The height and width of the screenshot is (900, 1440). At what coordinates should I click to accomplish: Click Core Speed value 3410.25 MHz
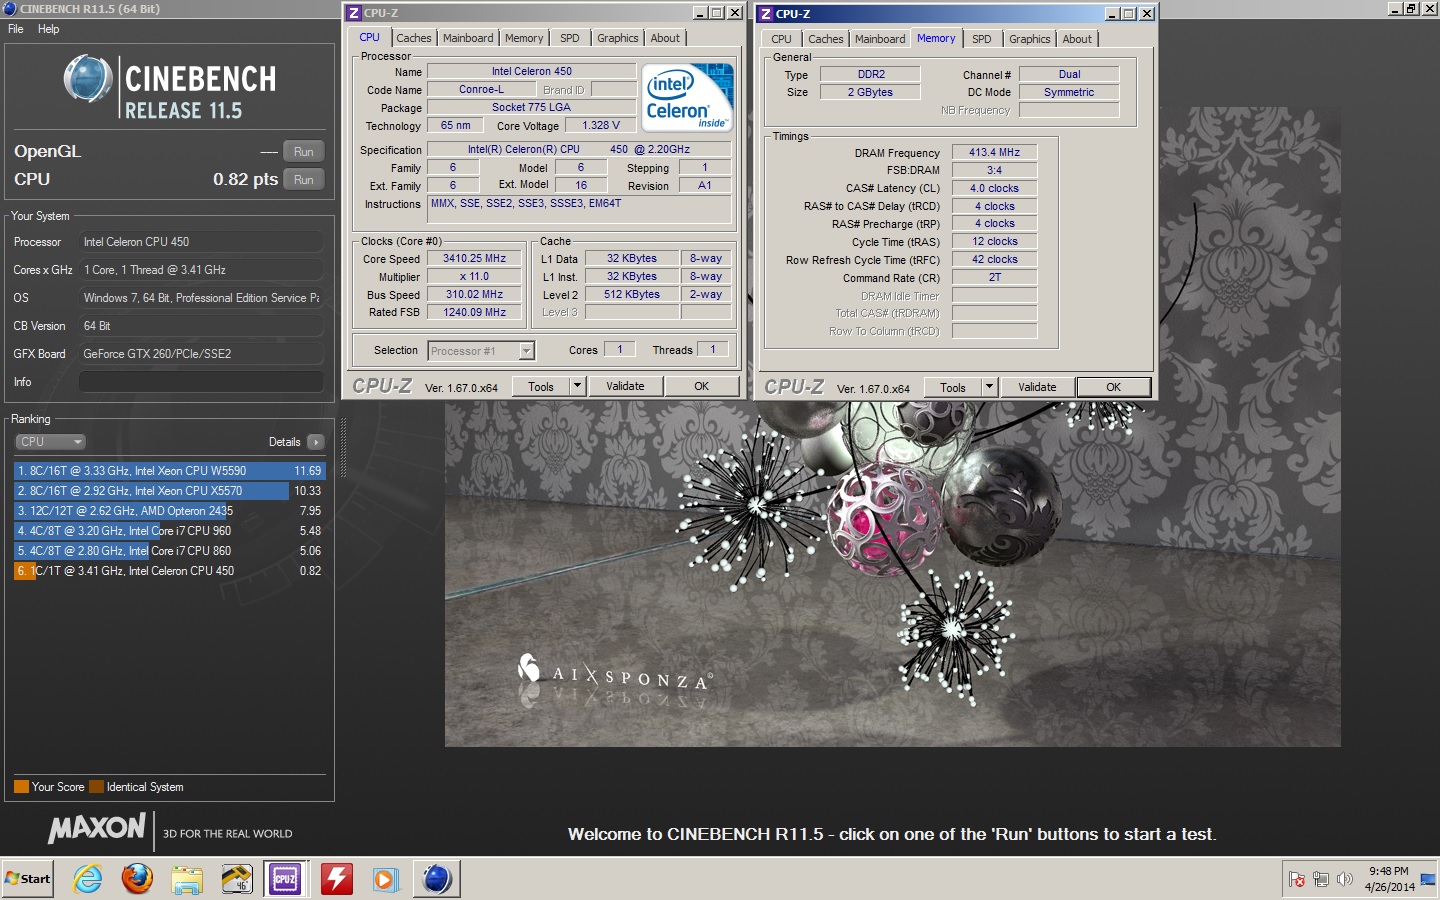(x=475, y=258)
